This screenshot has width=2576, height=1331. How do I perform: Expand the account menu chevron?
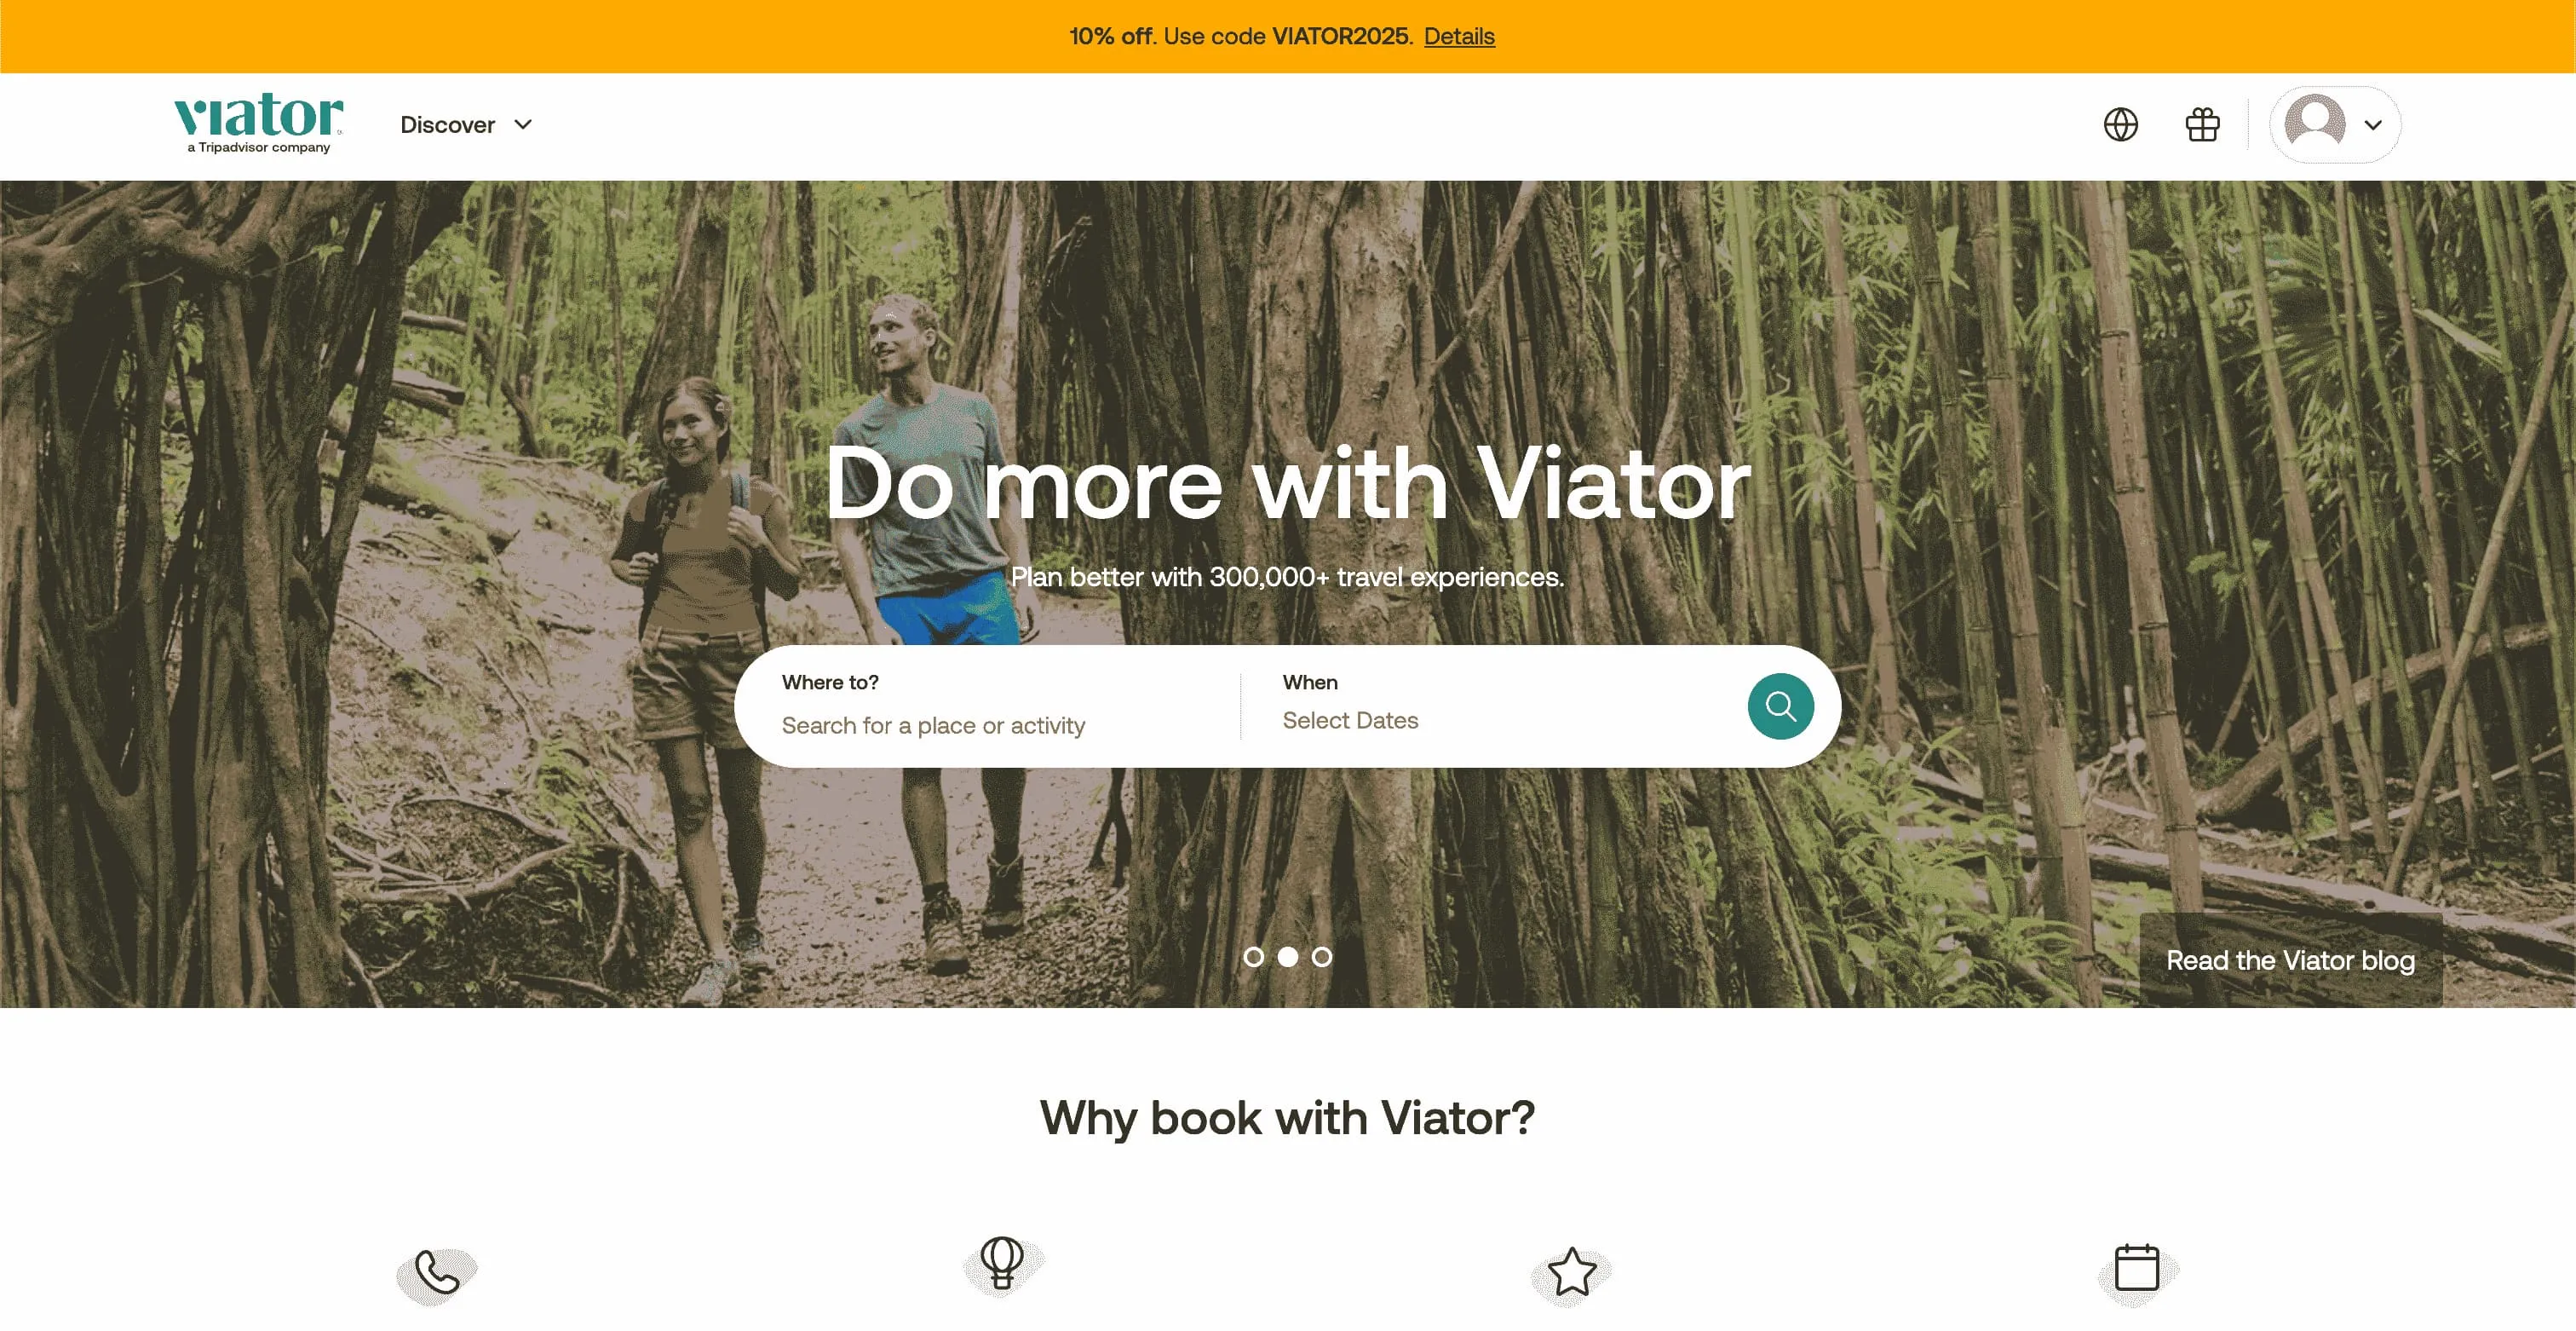[x=2373, y=125]
